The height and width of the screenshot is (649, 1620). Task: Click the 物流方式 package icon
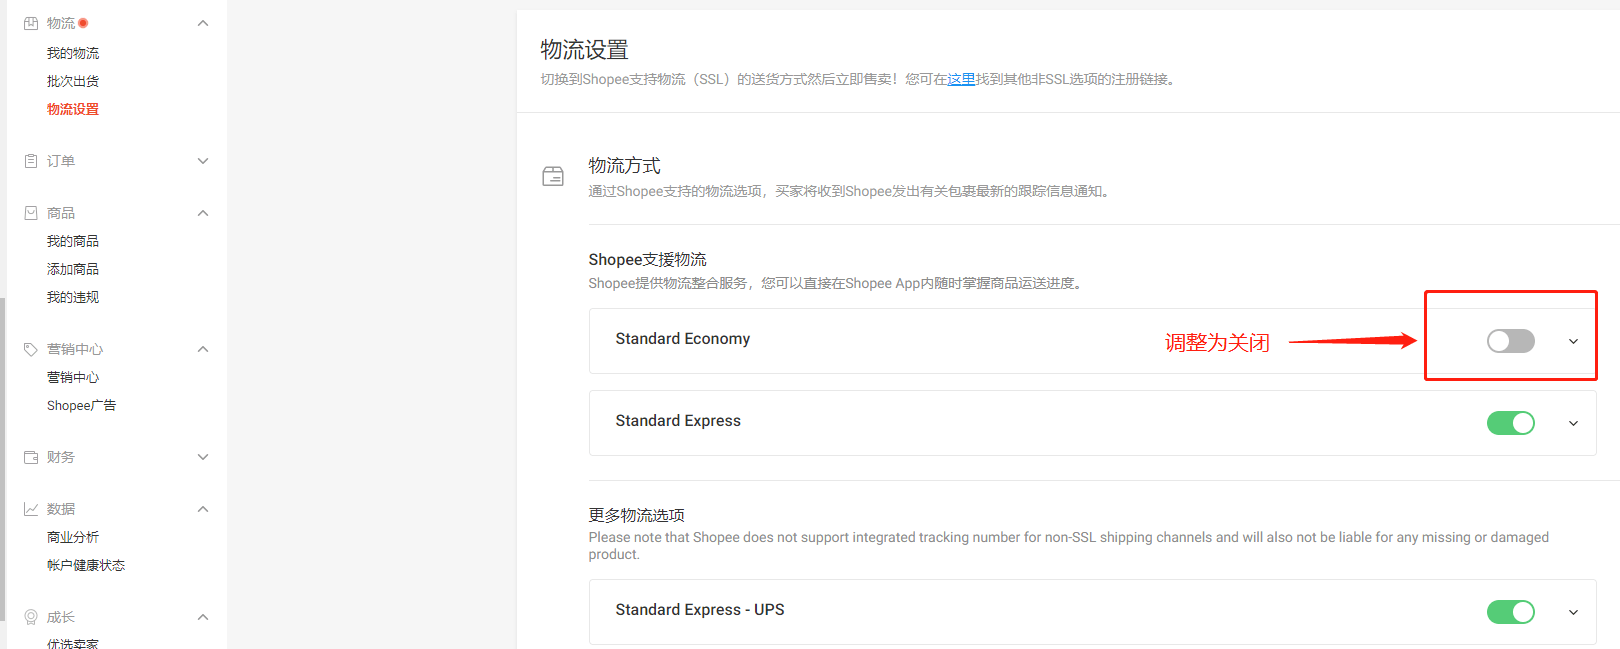tap(553, 176)
